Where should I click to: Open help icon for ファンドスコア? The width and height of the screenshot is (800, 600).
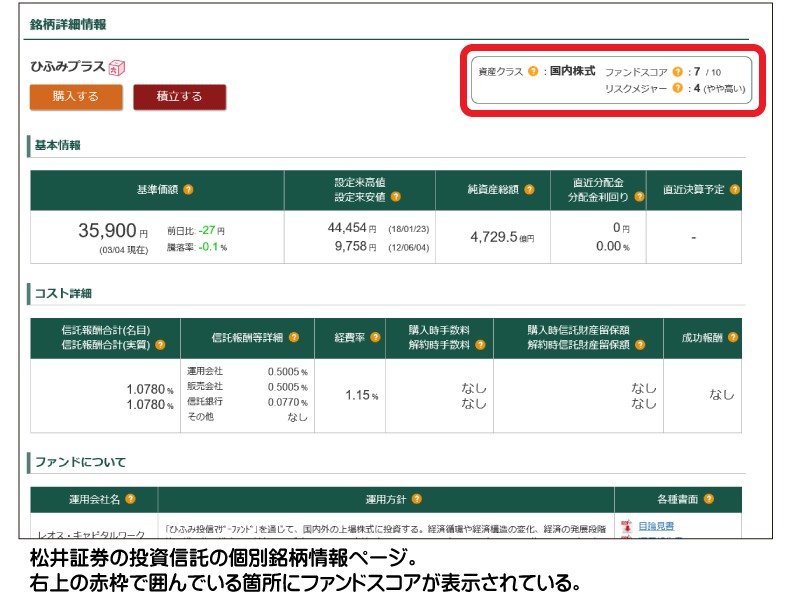[x=678, y=71]
